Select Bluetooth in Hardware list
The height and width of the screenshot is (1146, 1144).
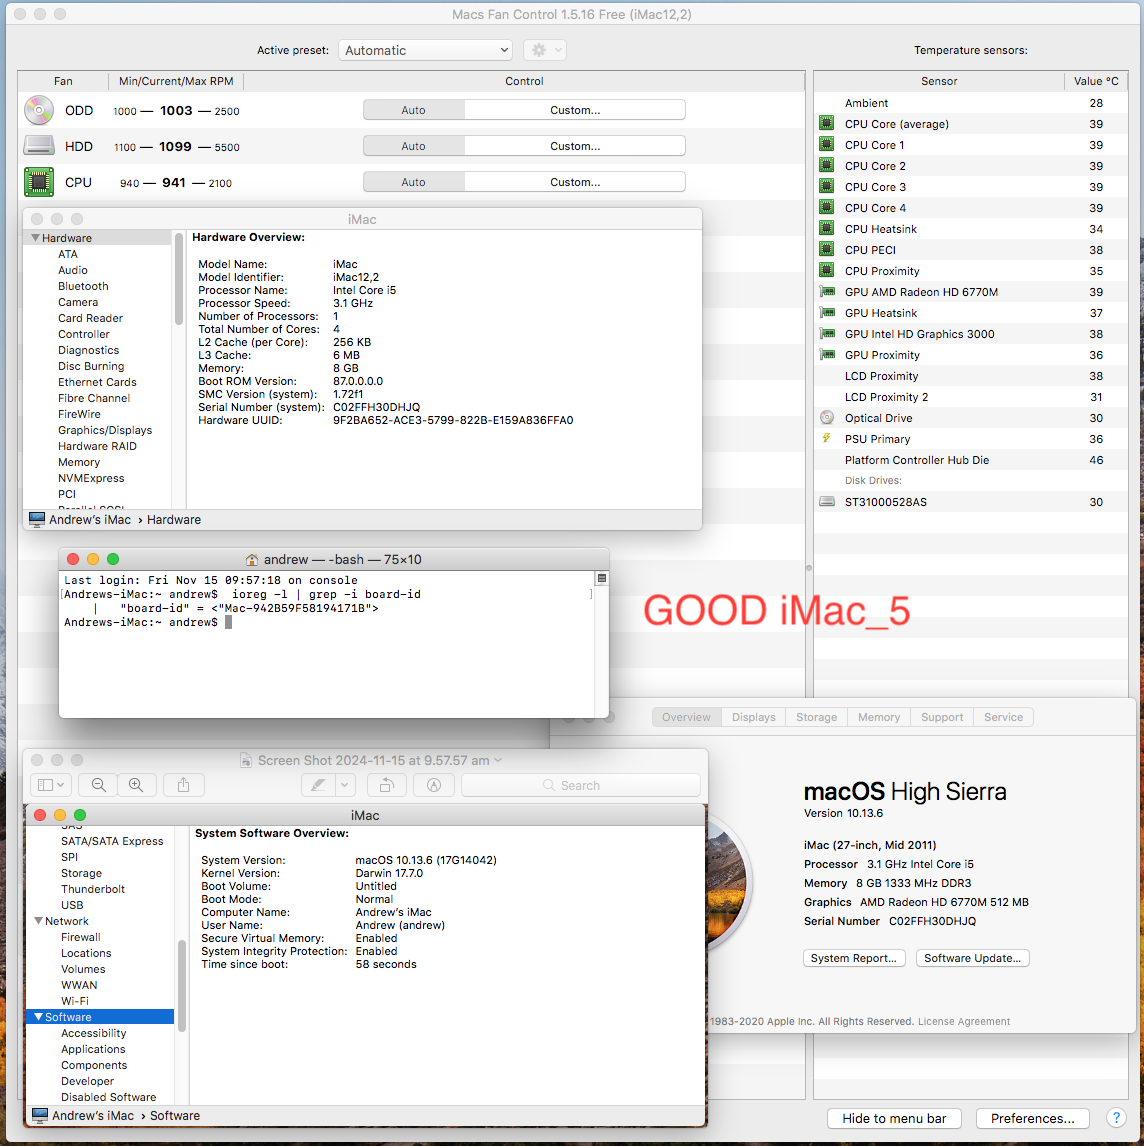pos(83,286)
